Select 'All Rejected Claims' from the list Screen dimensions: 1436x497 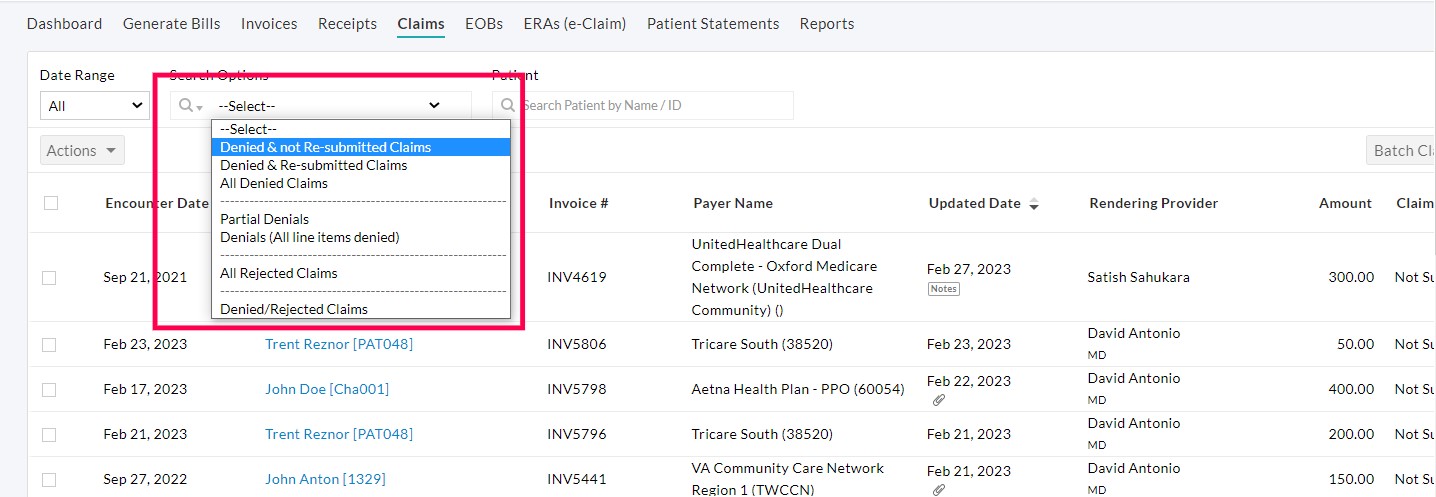coord(279,273)
